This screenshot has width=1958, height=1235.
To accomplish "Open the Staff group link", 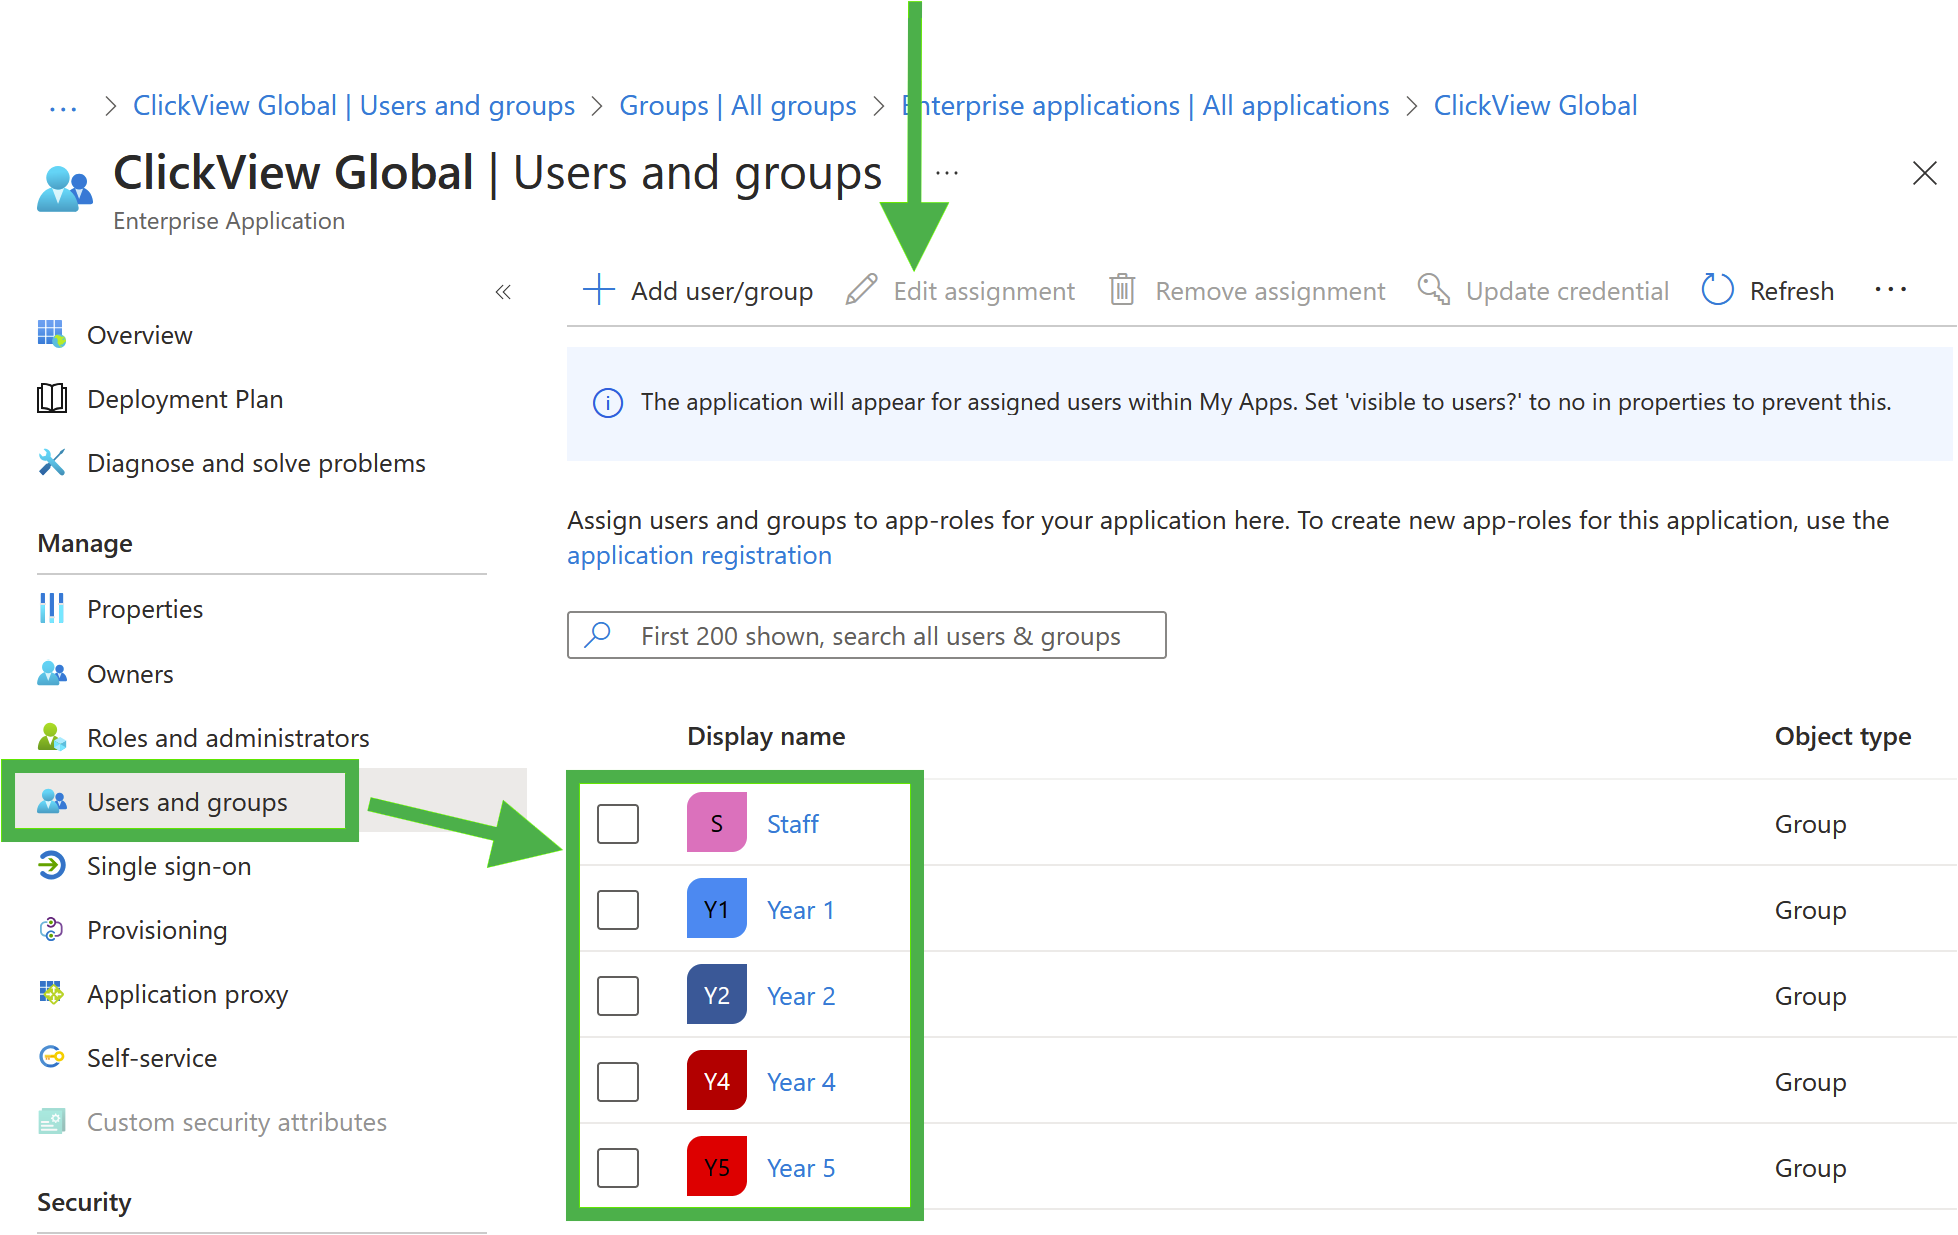I will [x=792, y=824].
